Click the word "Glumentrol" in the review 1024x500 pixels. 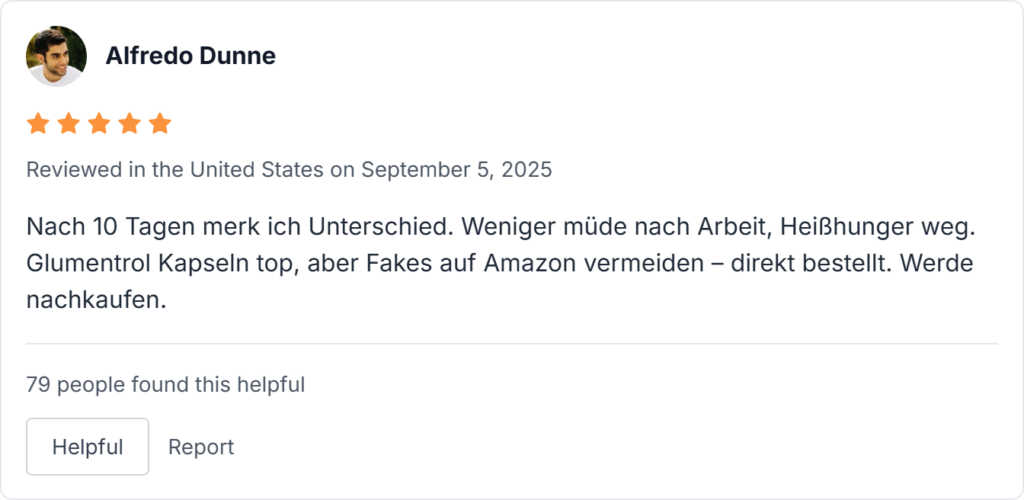click(88, 264)
